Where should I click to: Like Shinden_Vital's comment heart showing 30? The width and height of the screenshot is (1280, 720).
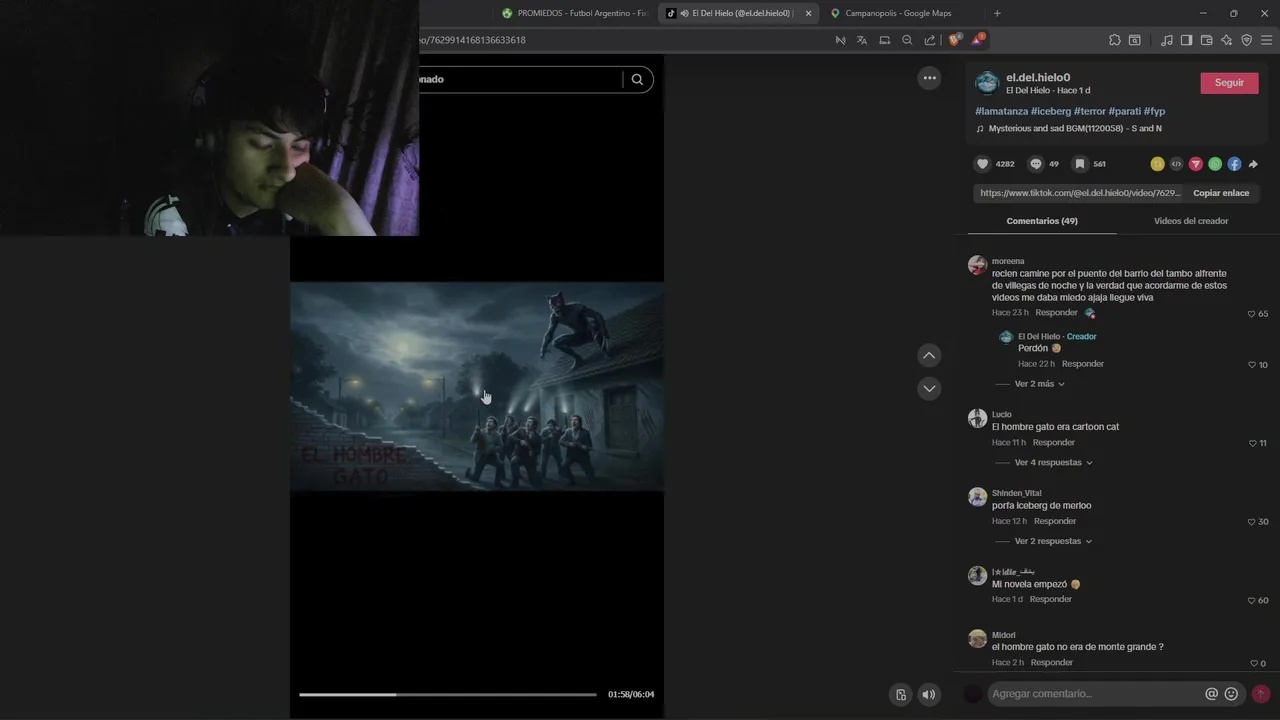coord(1251,522)
